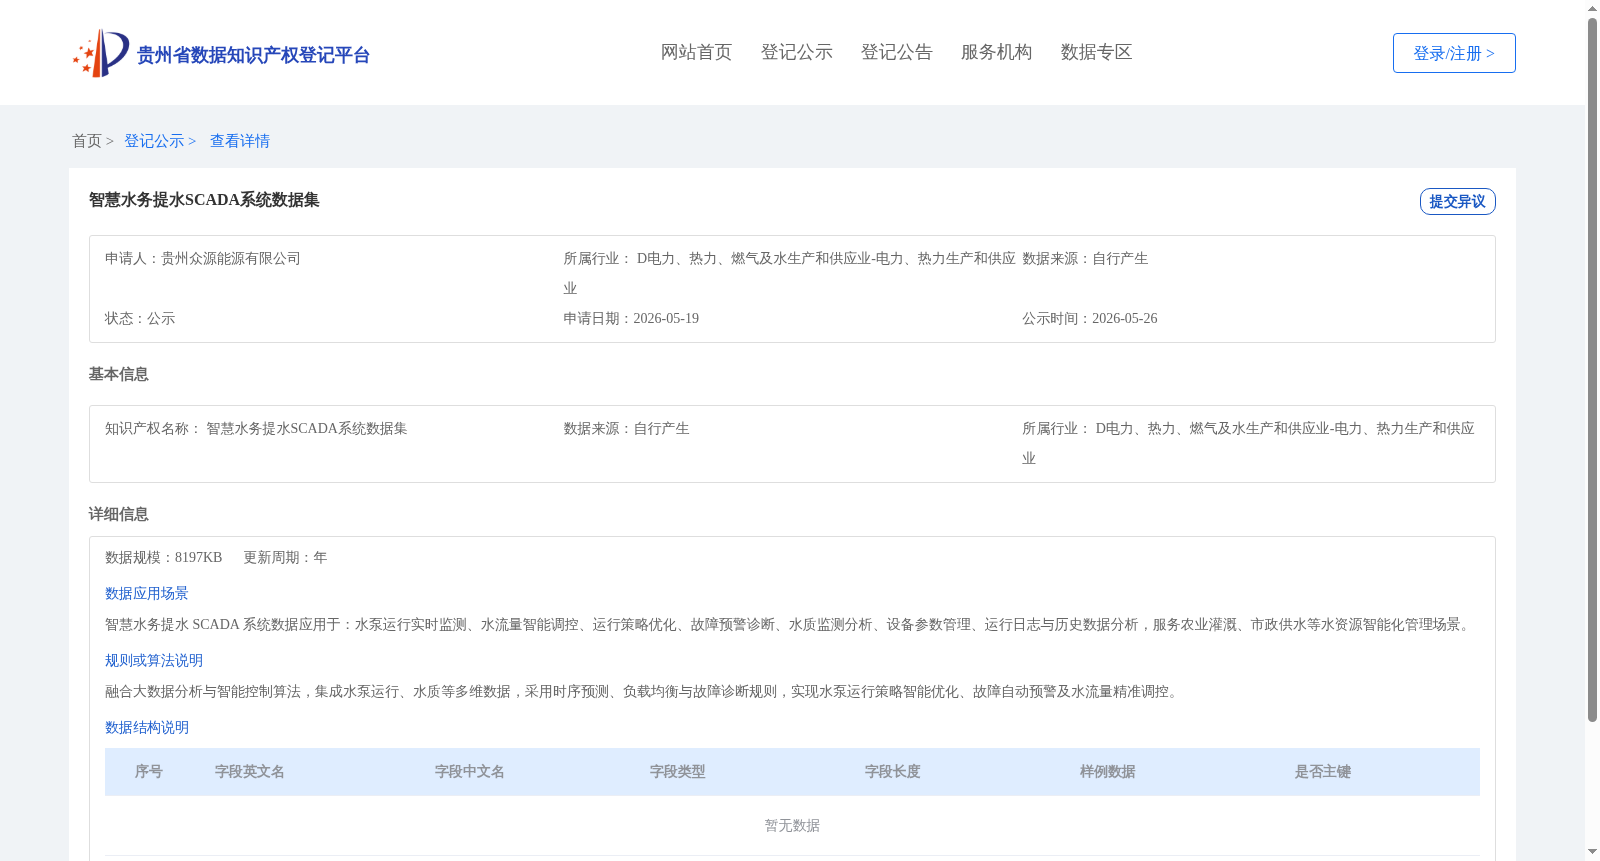Click the 基本信息 section heading
This screenshot has height=861, width=1600.
(x=118, y=374)
